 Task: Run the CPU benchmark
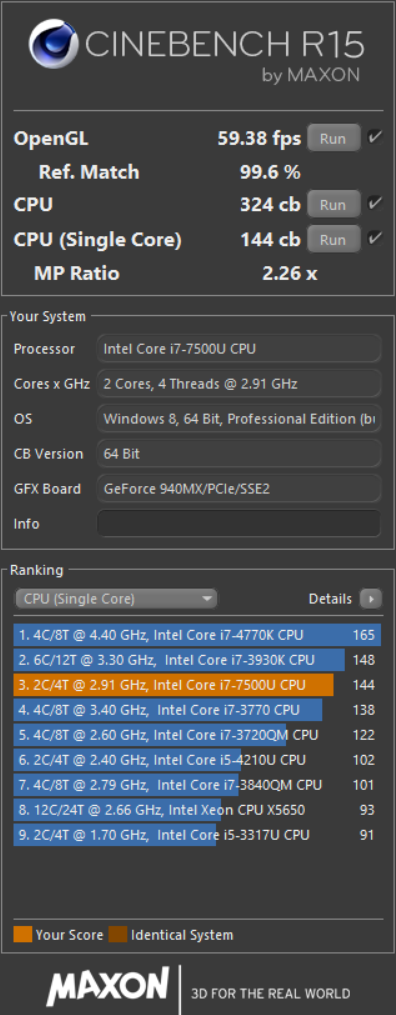click(x=333, y=205)
